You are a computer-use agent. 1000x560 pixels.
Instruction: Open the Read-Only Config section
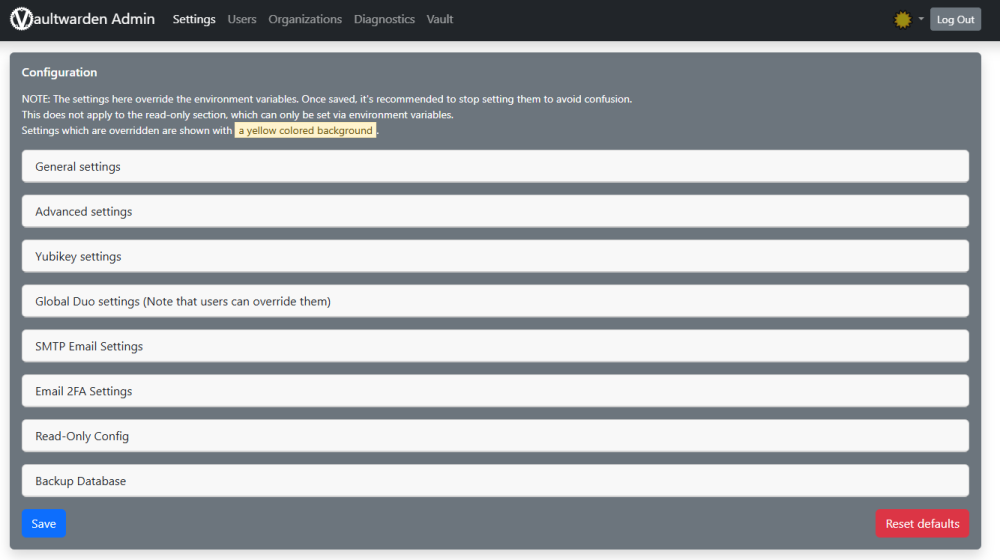495,436
